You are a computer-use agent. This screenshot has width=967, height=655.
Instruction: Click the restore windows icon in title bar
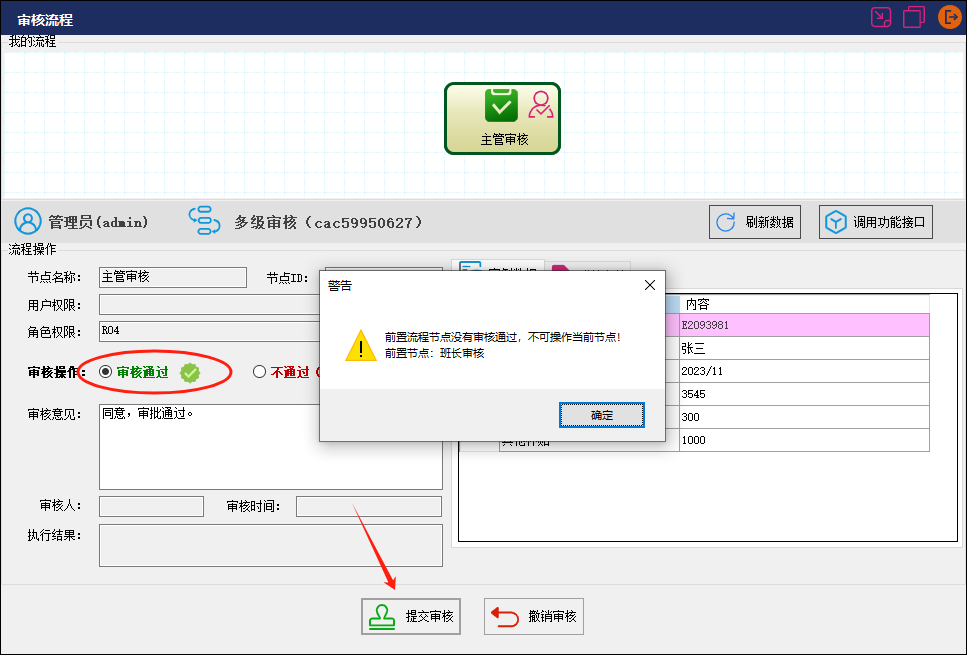point(913,17)
